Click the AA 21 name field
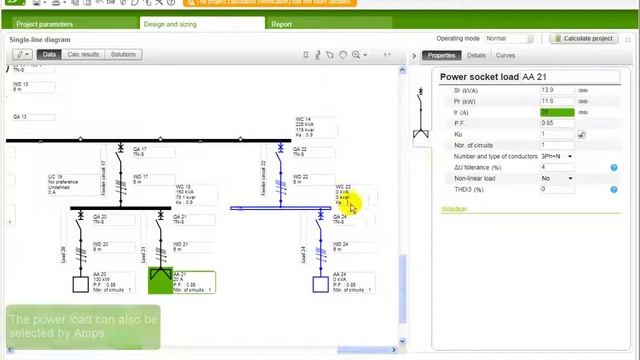 point(570,77)
